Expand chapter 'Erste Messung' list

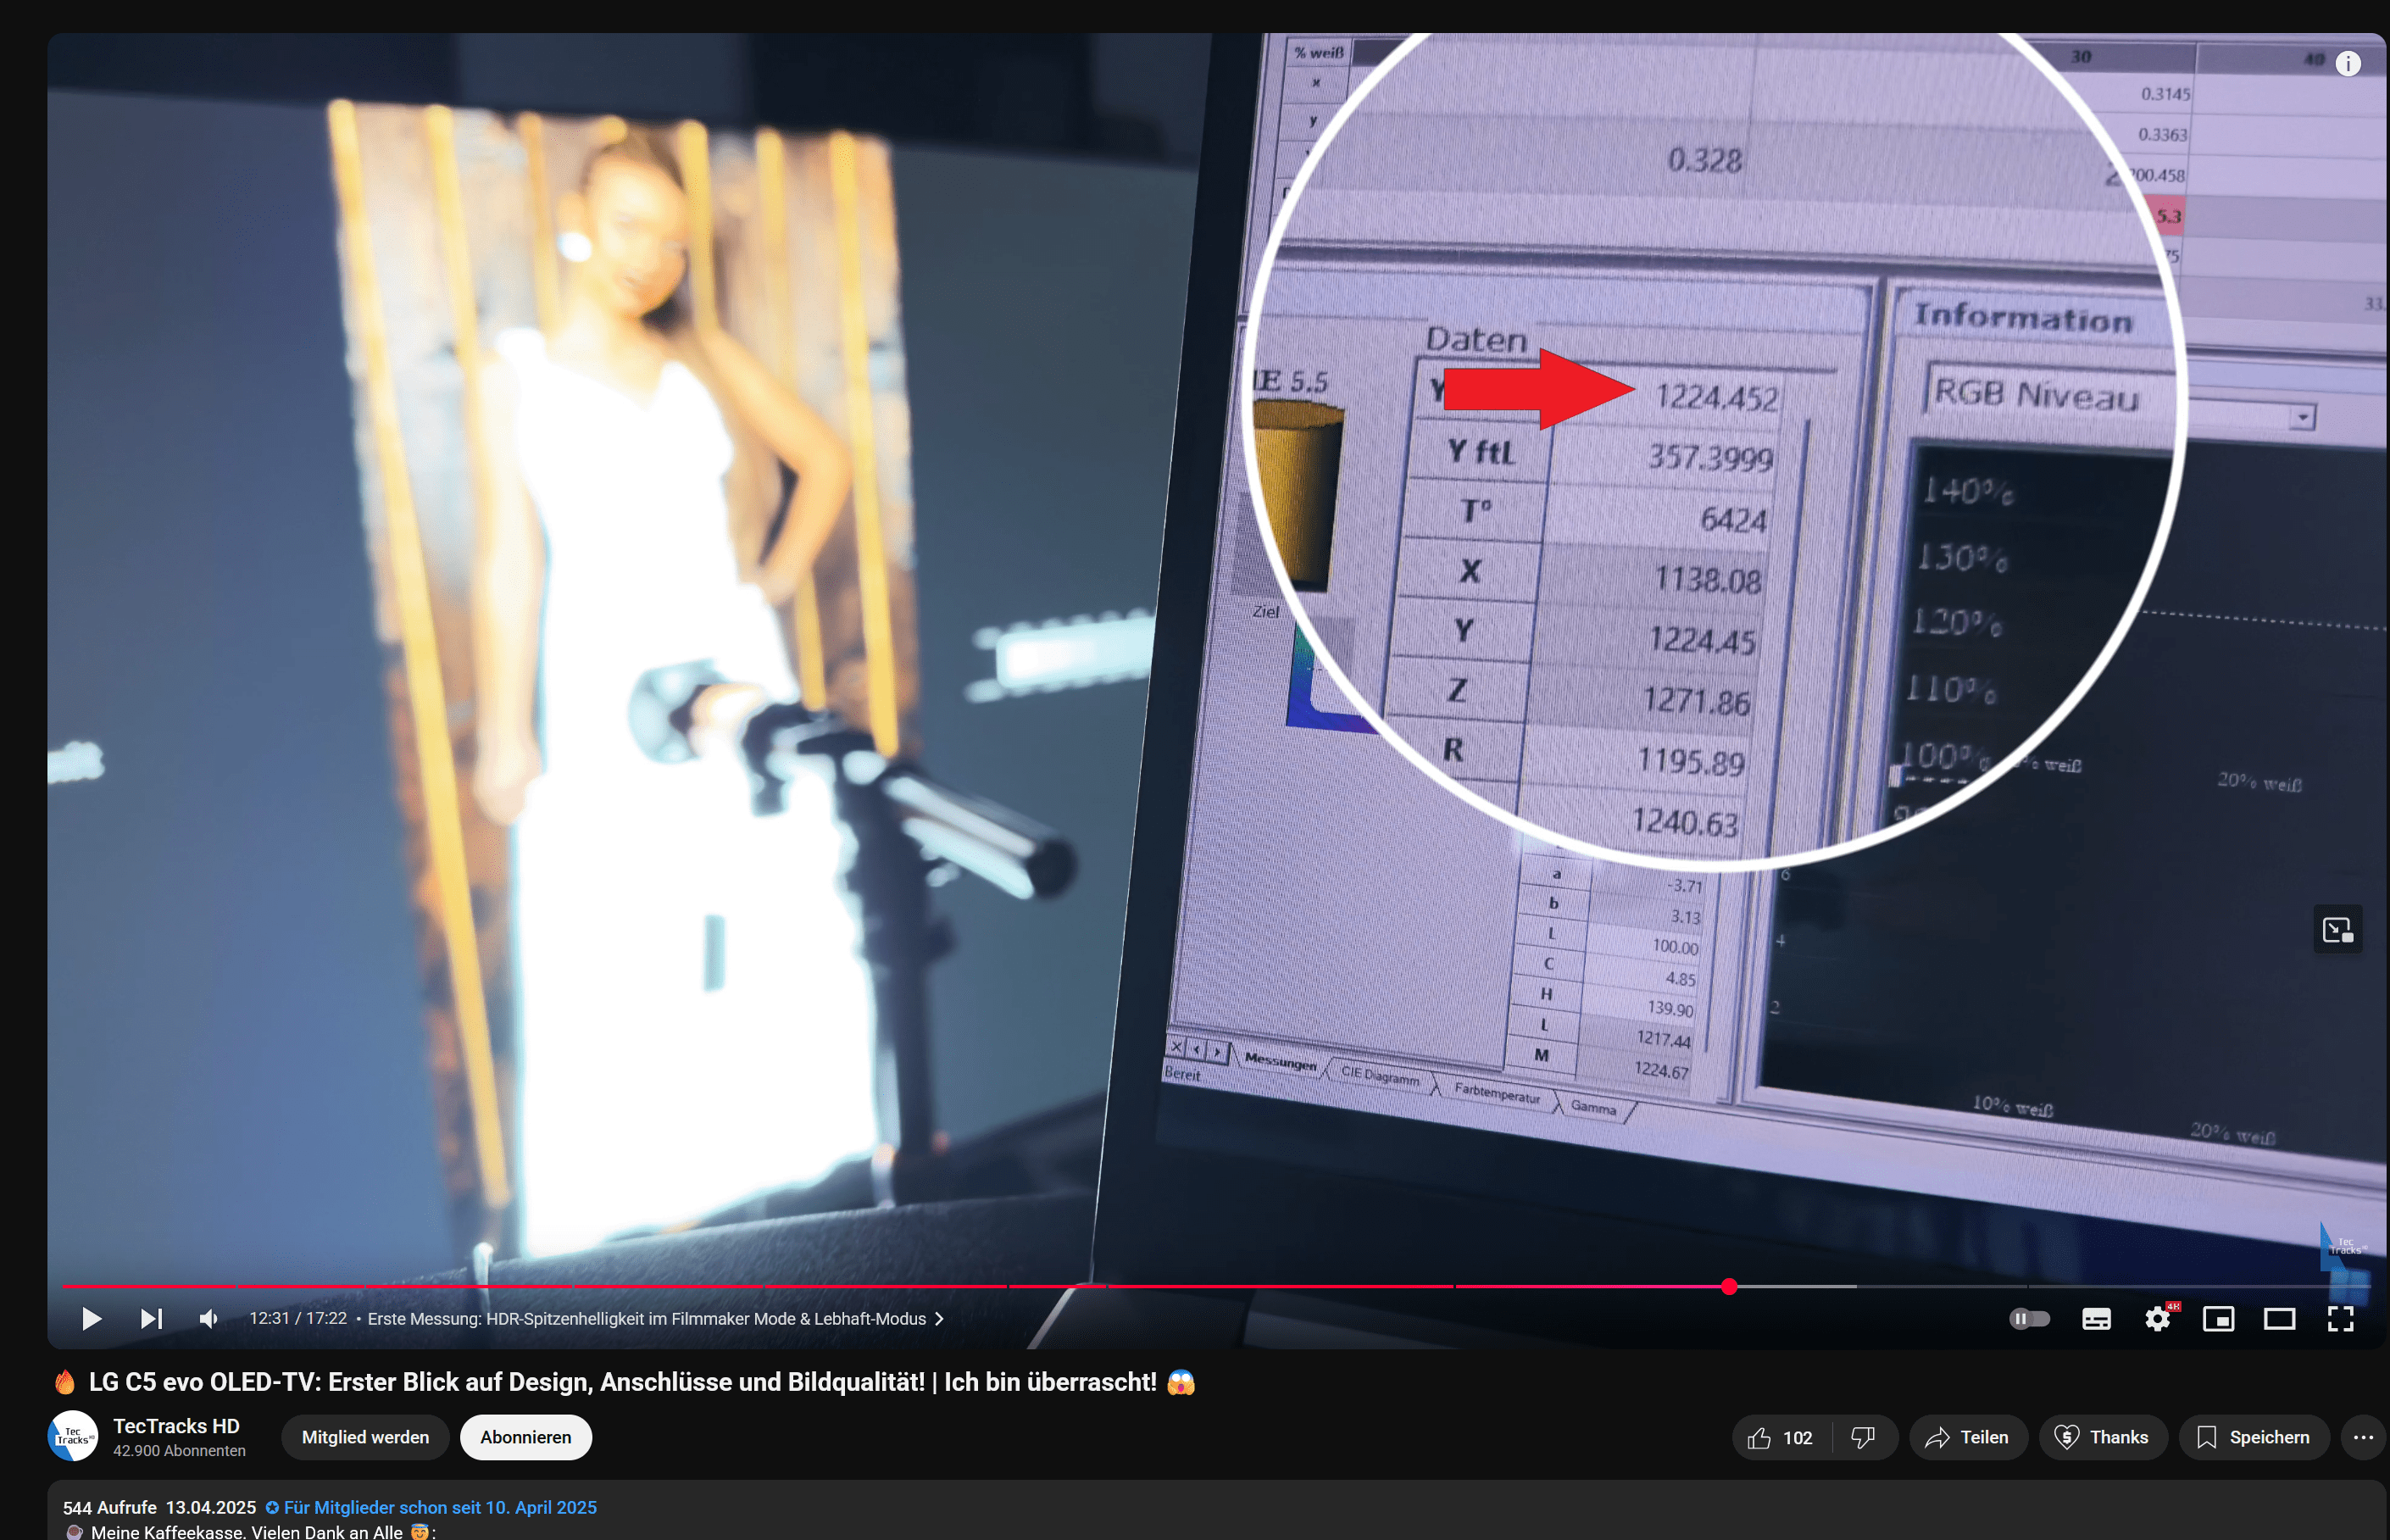pyautogui.click(x=656, y=1318)
